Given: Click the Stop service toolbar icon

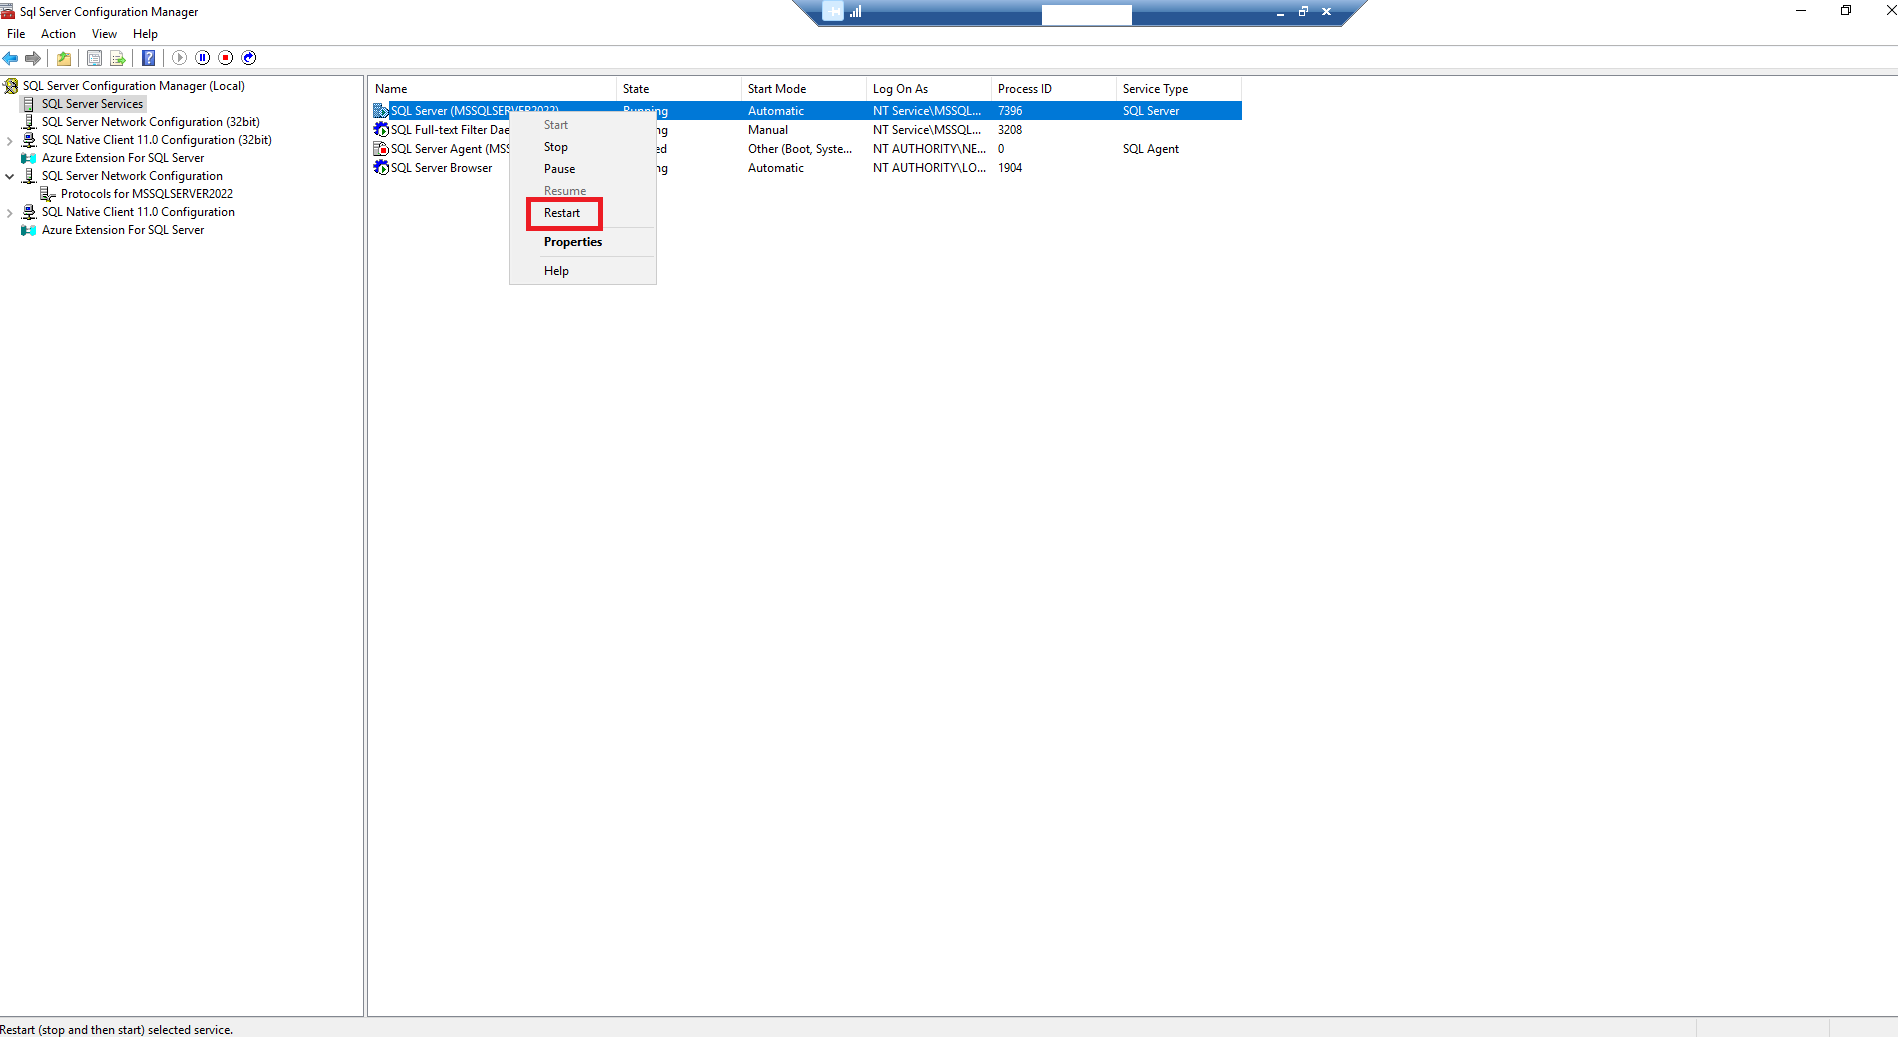Looking at the screenshot, I should (226, 58).
